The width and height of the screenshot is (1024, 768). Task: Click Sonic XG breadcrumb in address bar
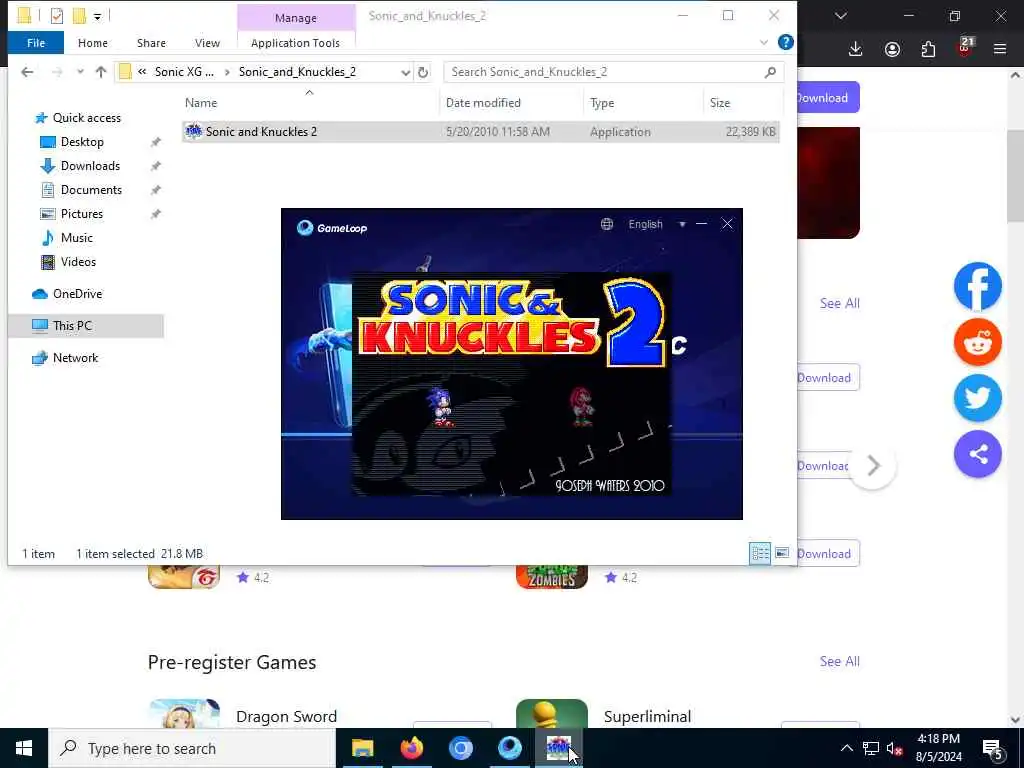pyautogui.click(x=184, y=72)
